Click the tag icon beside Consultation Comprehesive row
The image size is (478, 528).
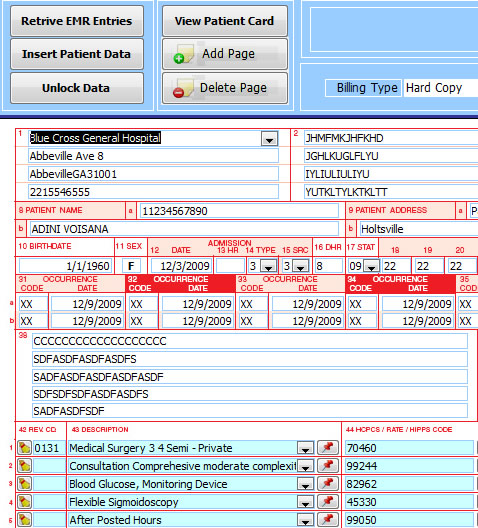(x=24, y=466)
